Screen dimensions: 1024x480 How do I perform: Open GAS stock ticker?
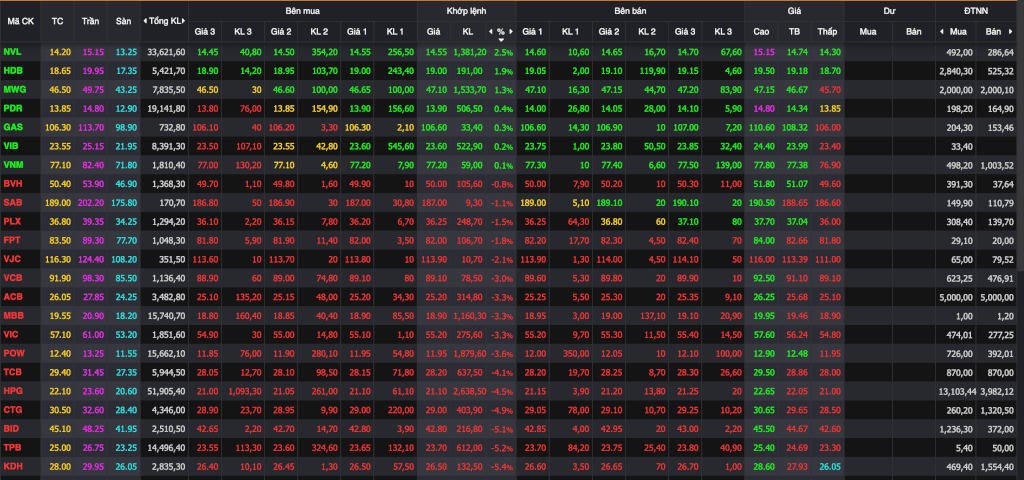[13, 127]
